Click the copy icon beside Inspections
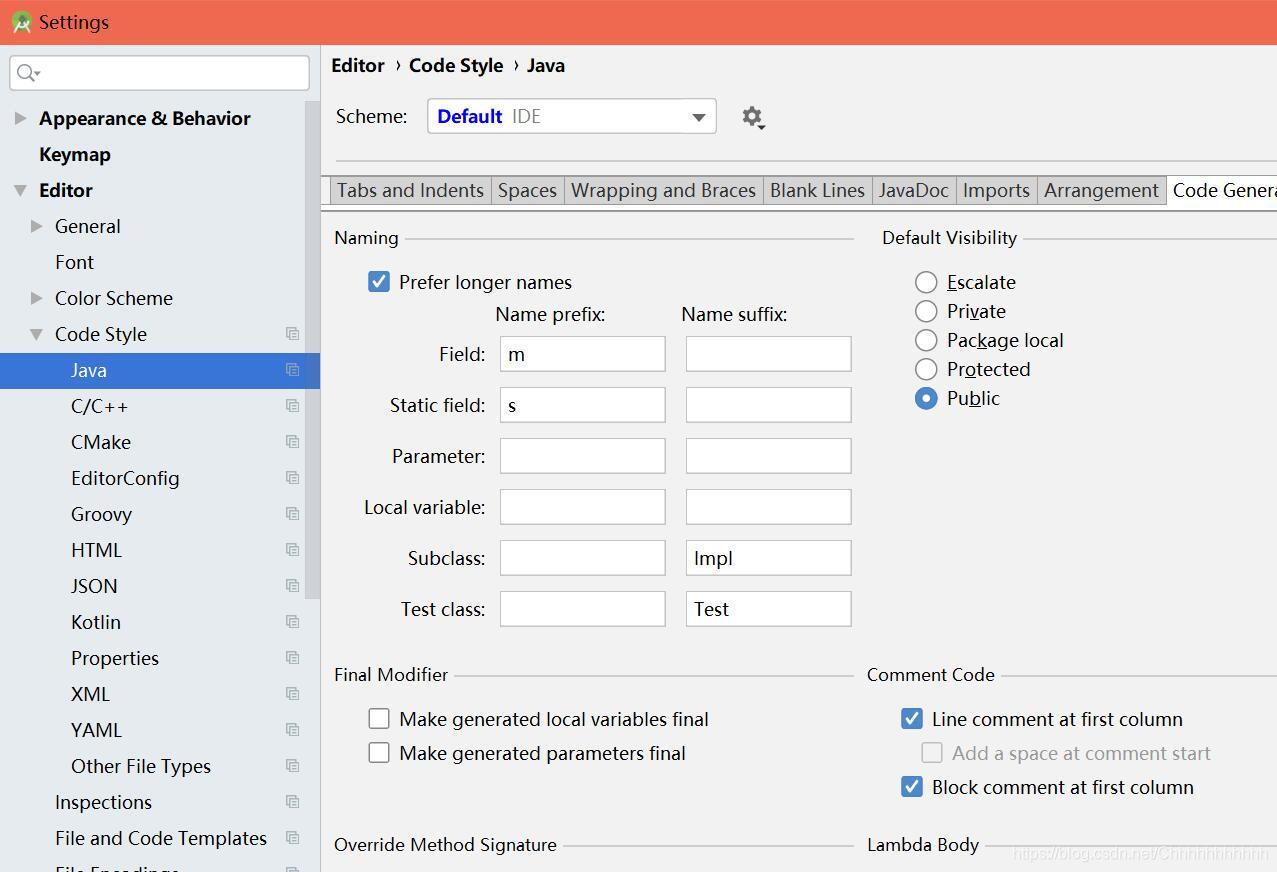The height and width of the screenshot is (872, 1277). click(292, 802)
